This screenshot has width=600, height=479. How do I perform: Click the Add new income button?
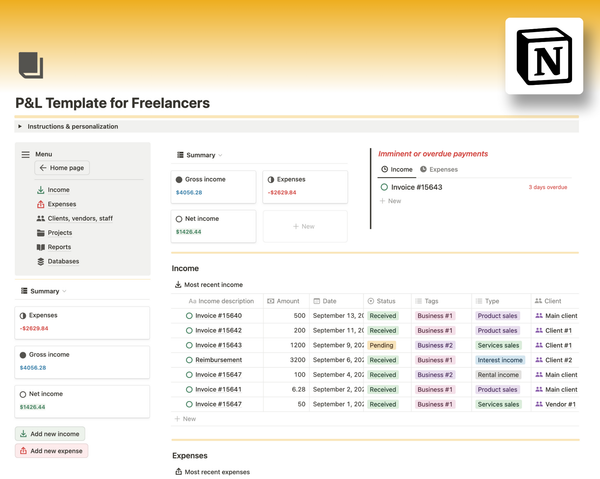click(50, 434)
